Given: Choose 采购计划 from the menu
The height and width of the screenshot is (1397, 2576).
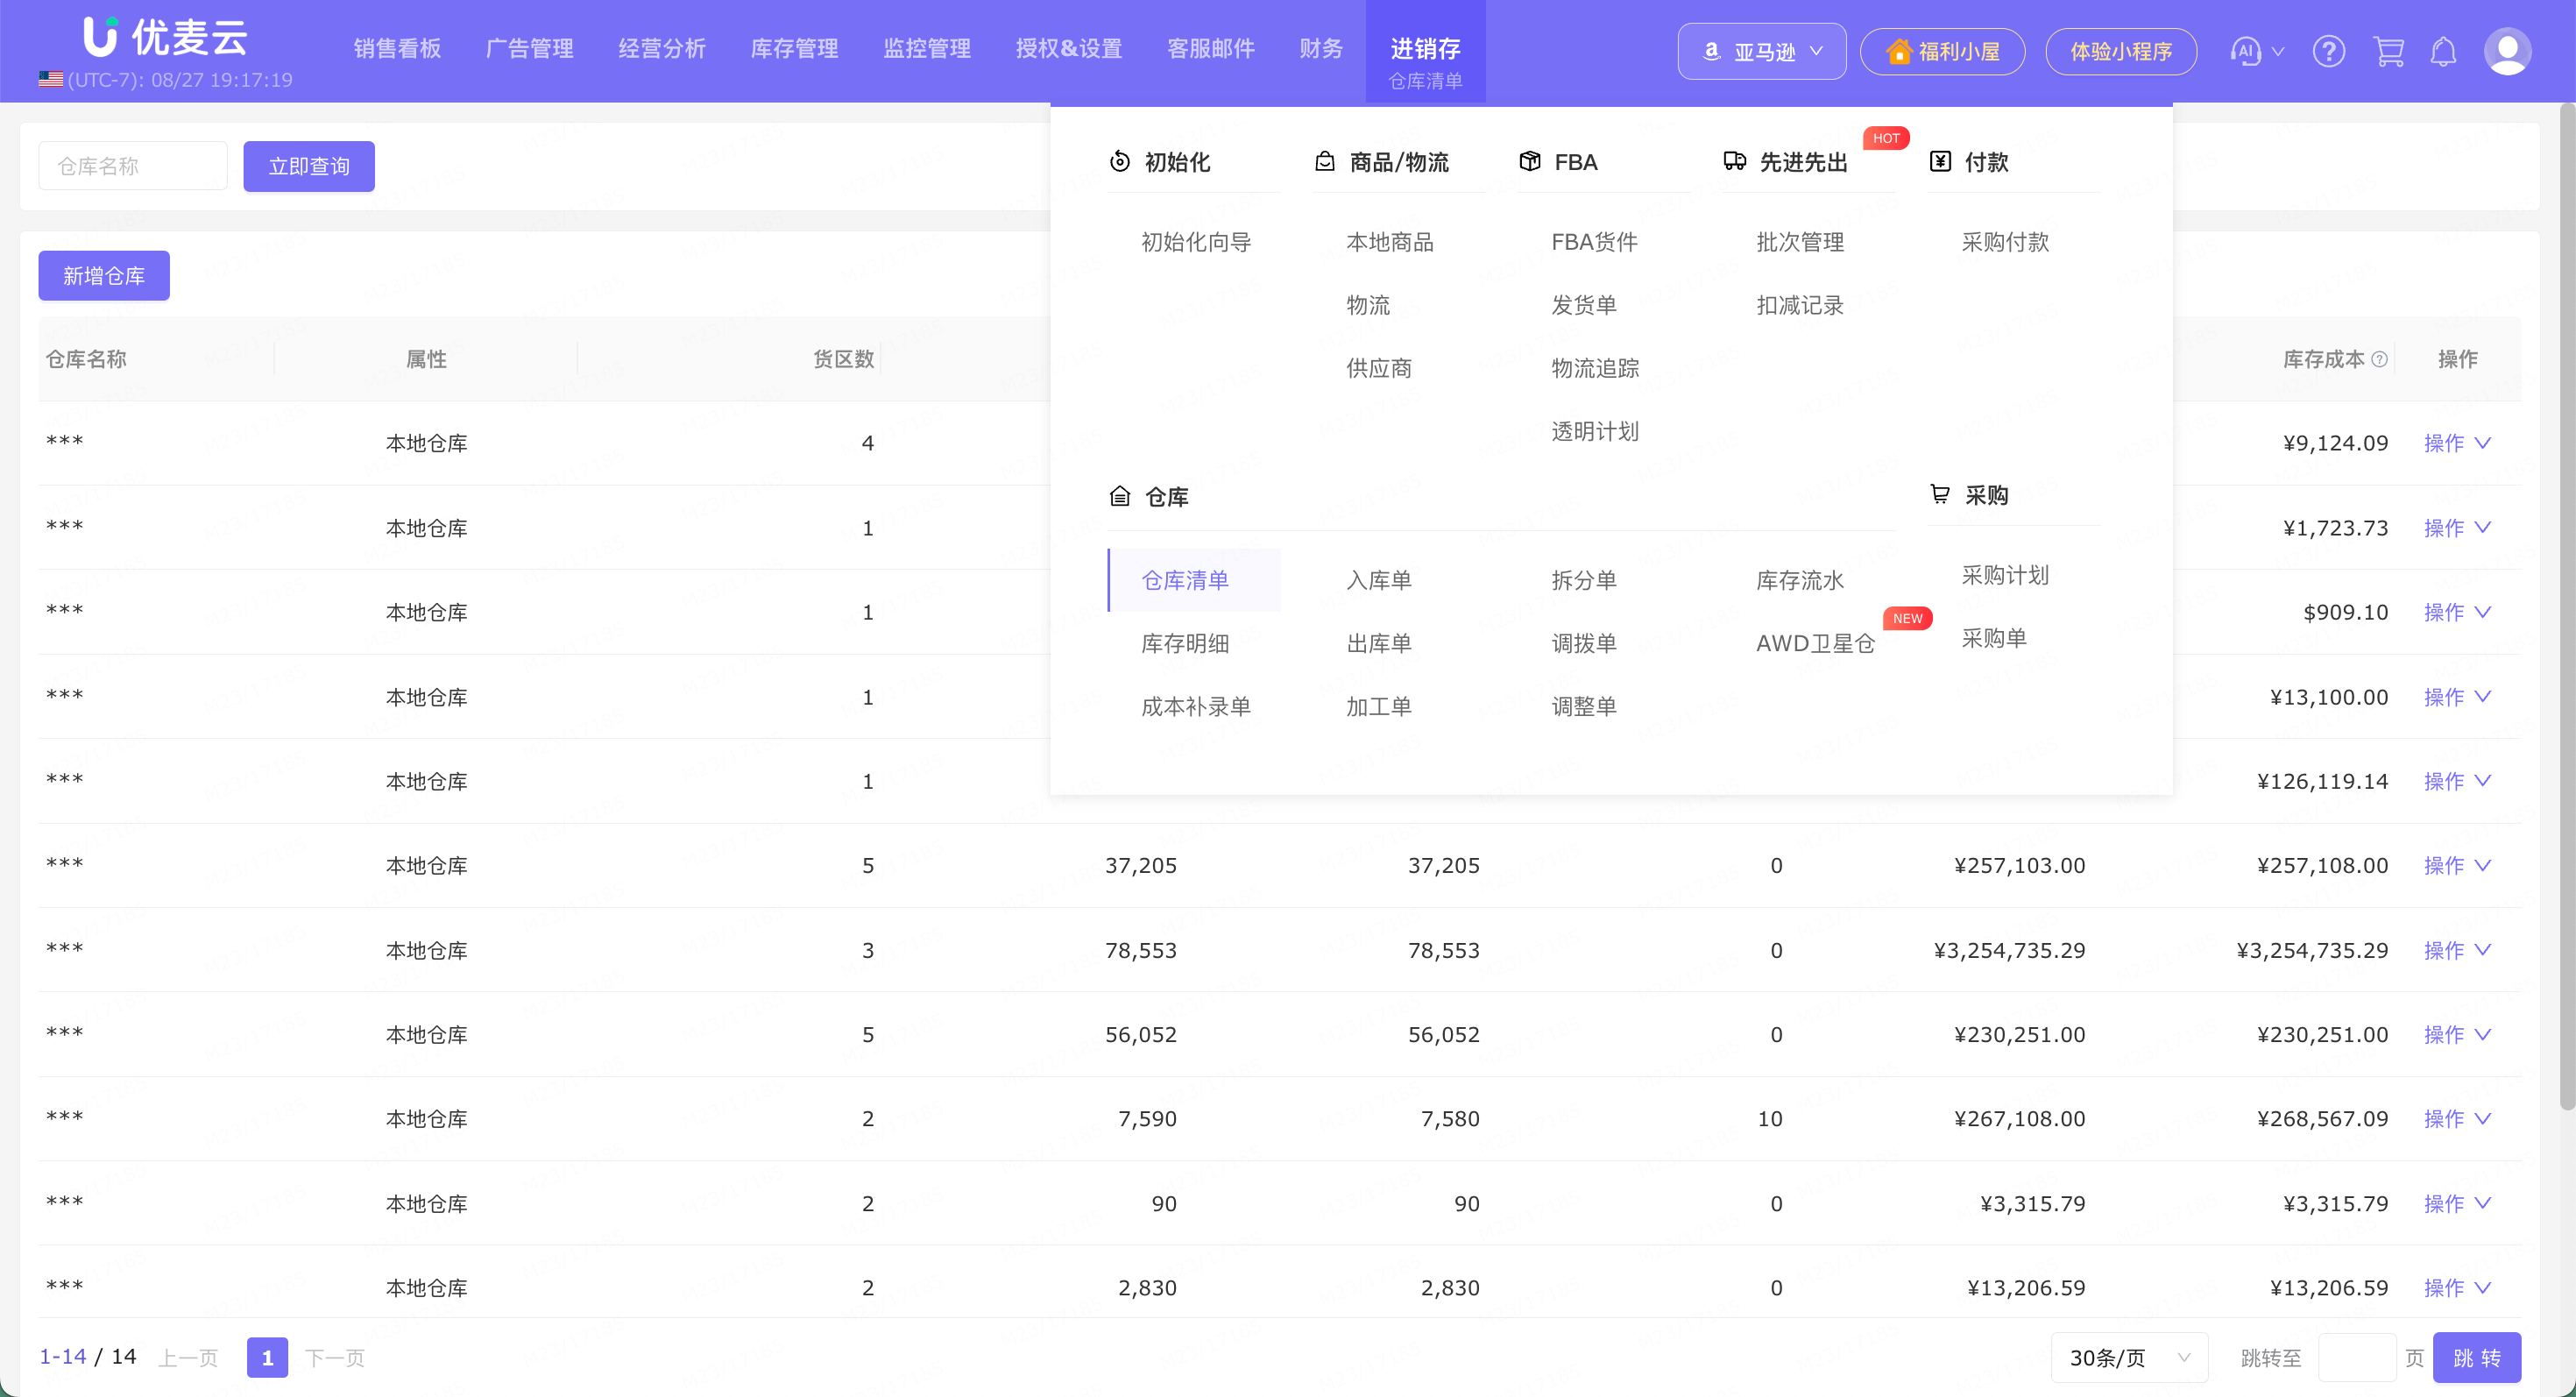Looking at the screenshot, I should click(2005, 575).
